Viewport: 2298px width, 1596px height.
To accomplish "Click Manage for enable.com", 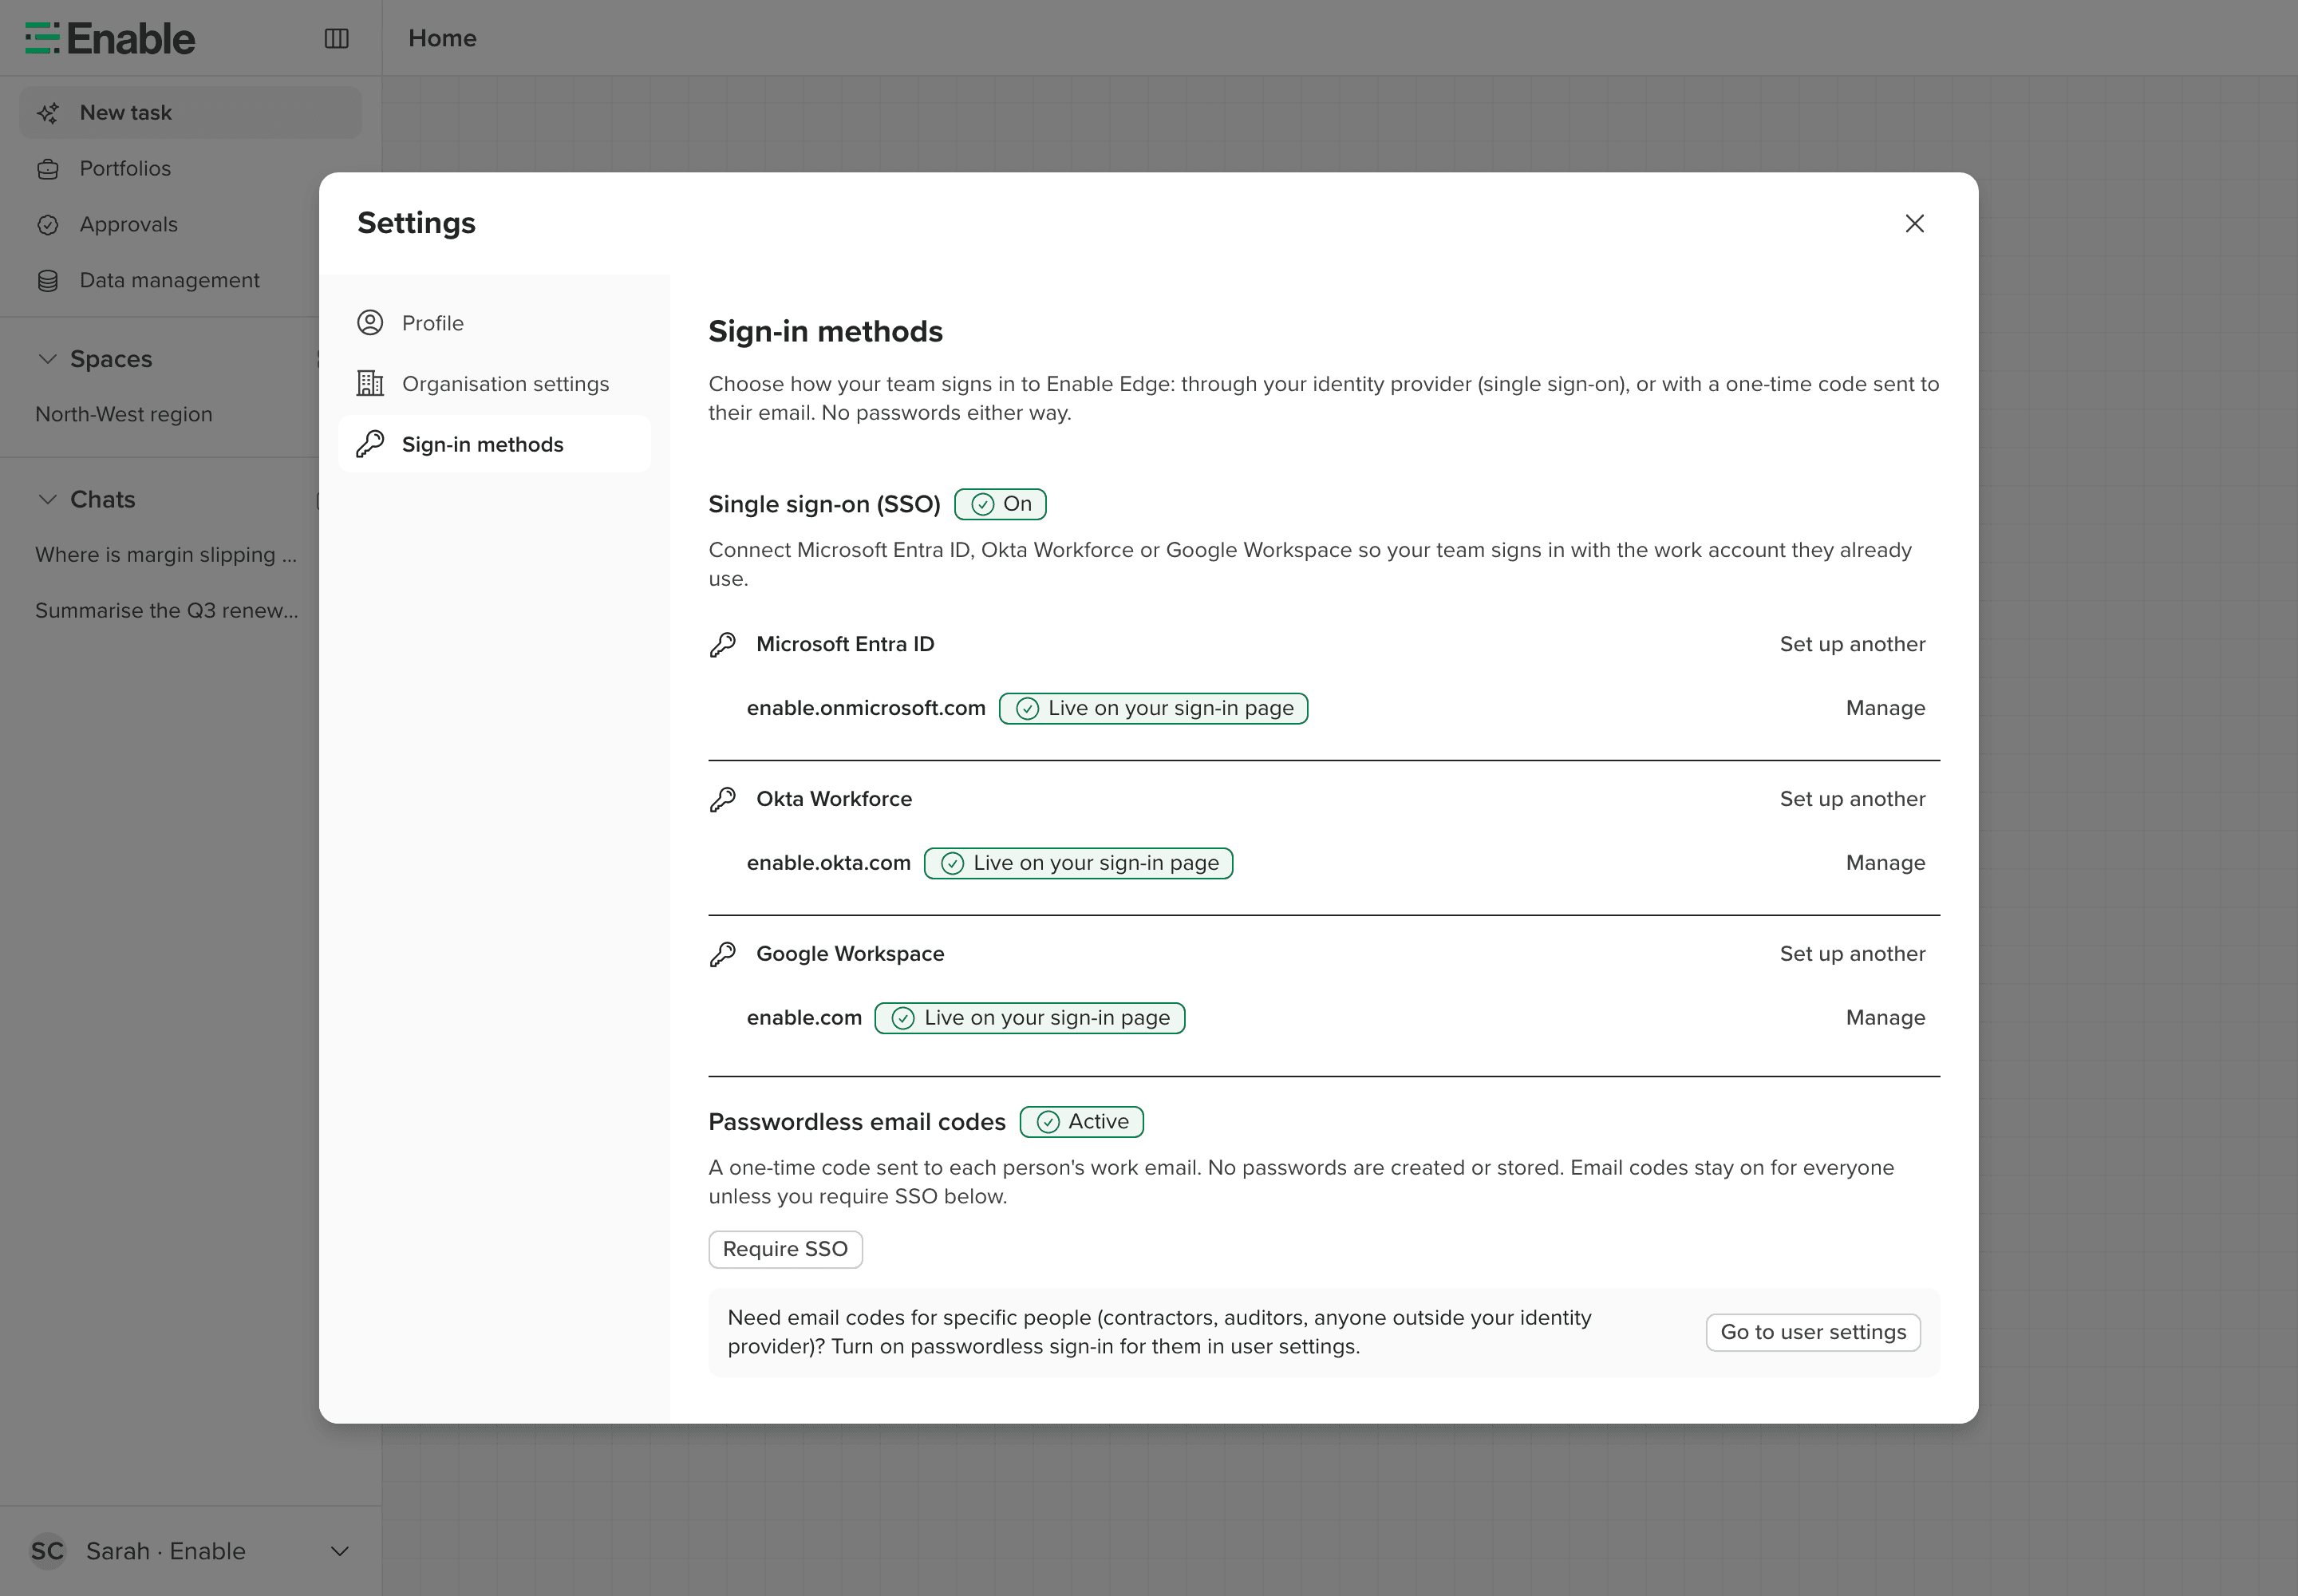I will click(1885, 1018).
